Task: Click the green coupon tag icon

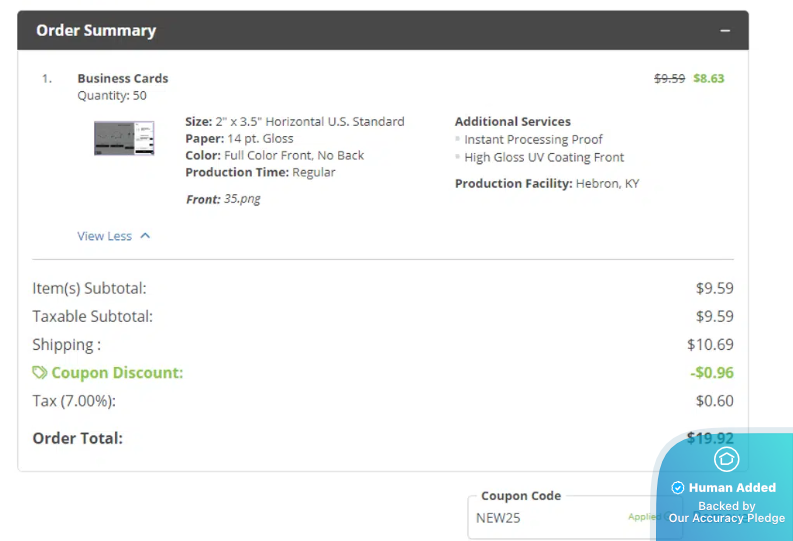Action: pos(40,373)
